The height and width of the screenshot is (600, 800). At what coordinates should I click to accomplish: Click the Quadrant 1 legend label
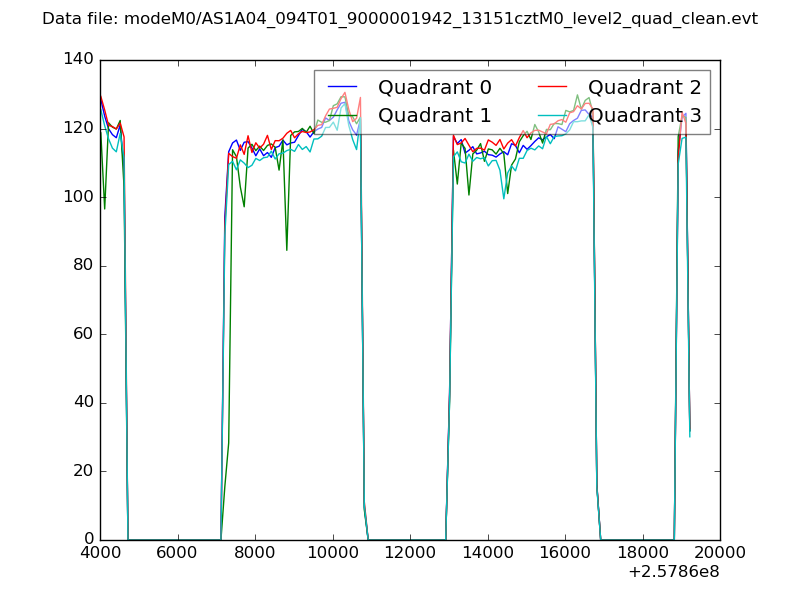pyautogui.click(x=434, y=115)
